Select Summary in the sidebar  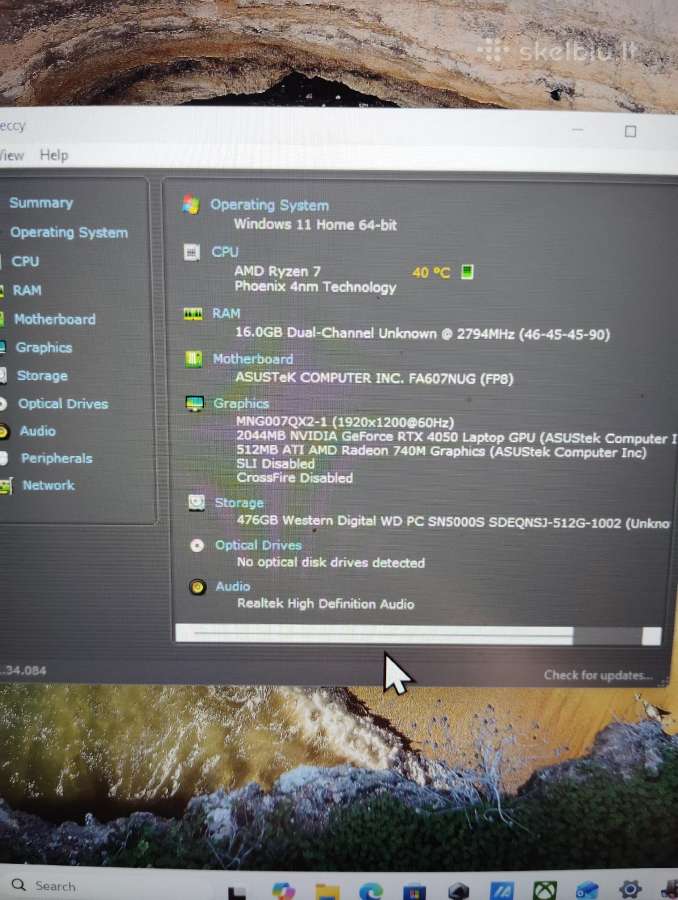coord(41,203)
